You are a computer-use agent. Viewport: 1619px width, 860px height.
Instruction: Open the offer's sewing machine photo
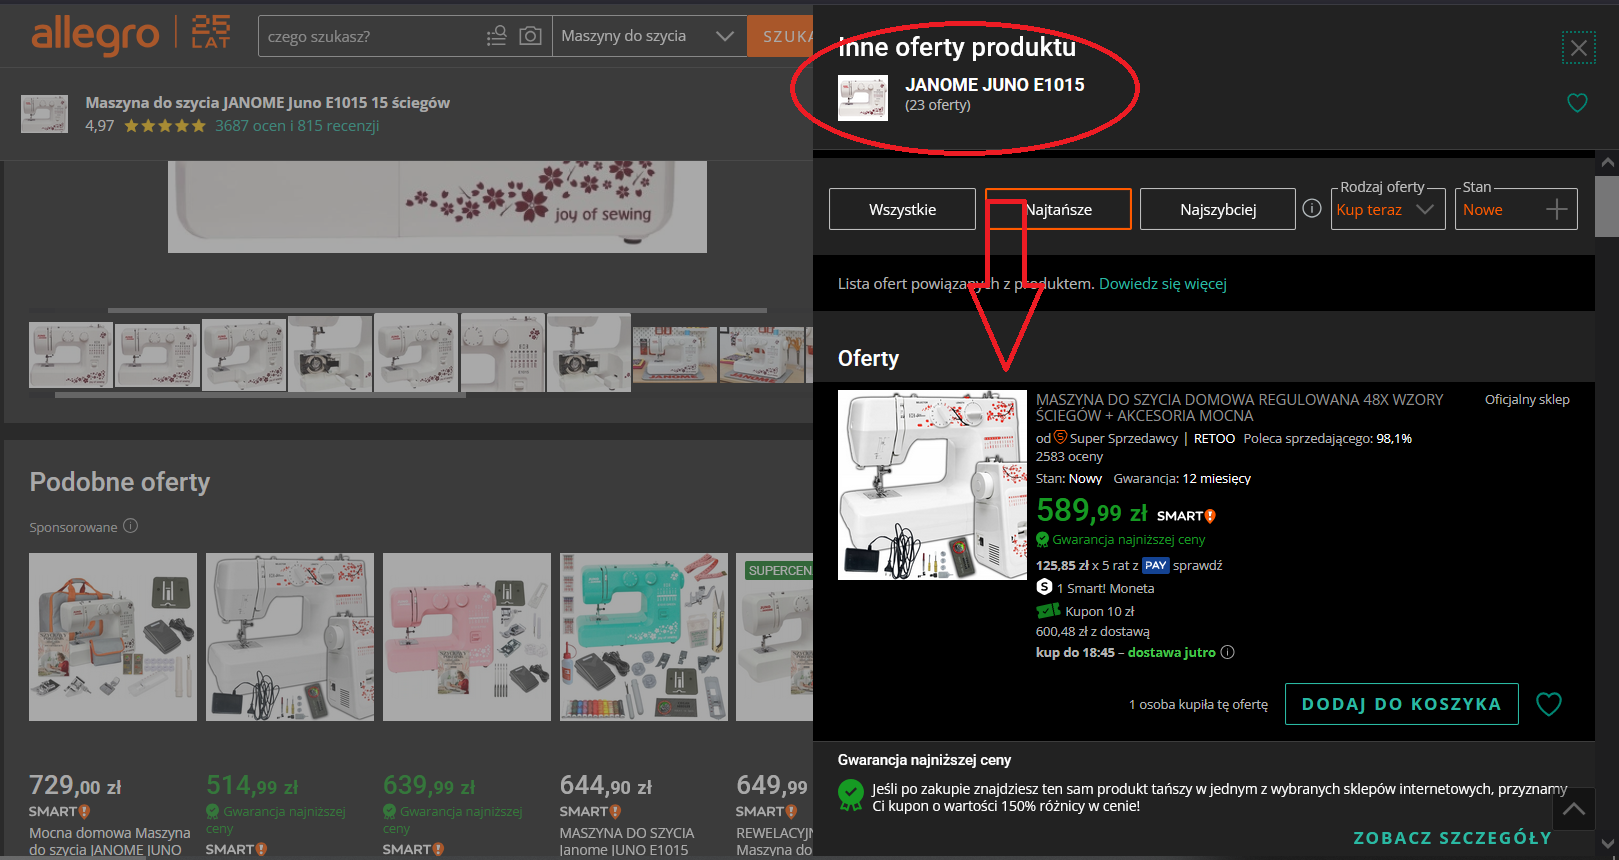coord(932,485)
